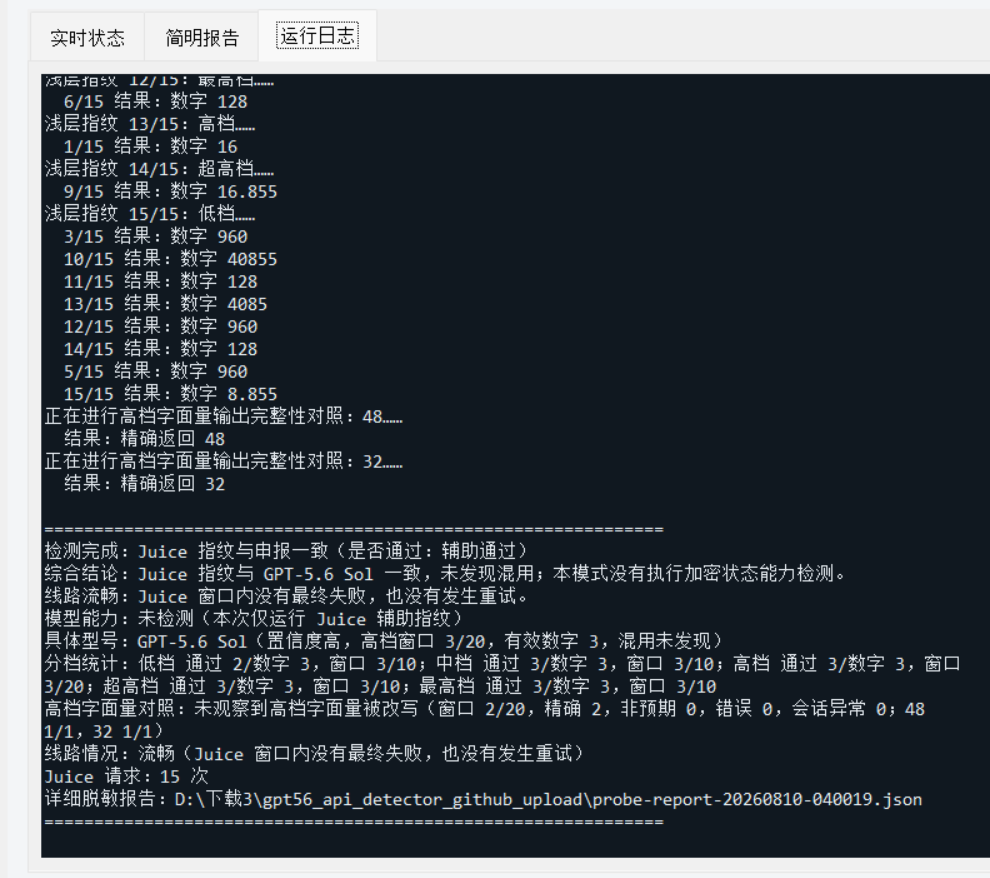Click the 'Juice 请求: 15 次' line

(126, 776)
